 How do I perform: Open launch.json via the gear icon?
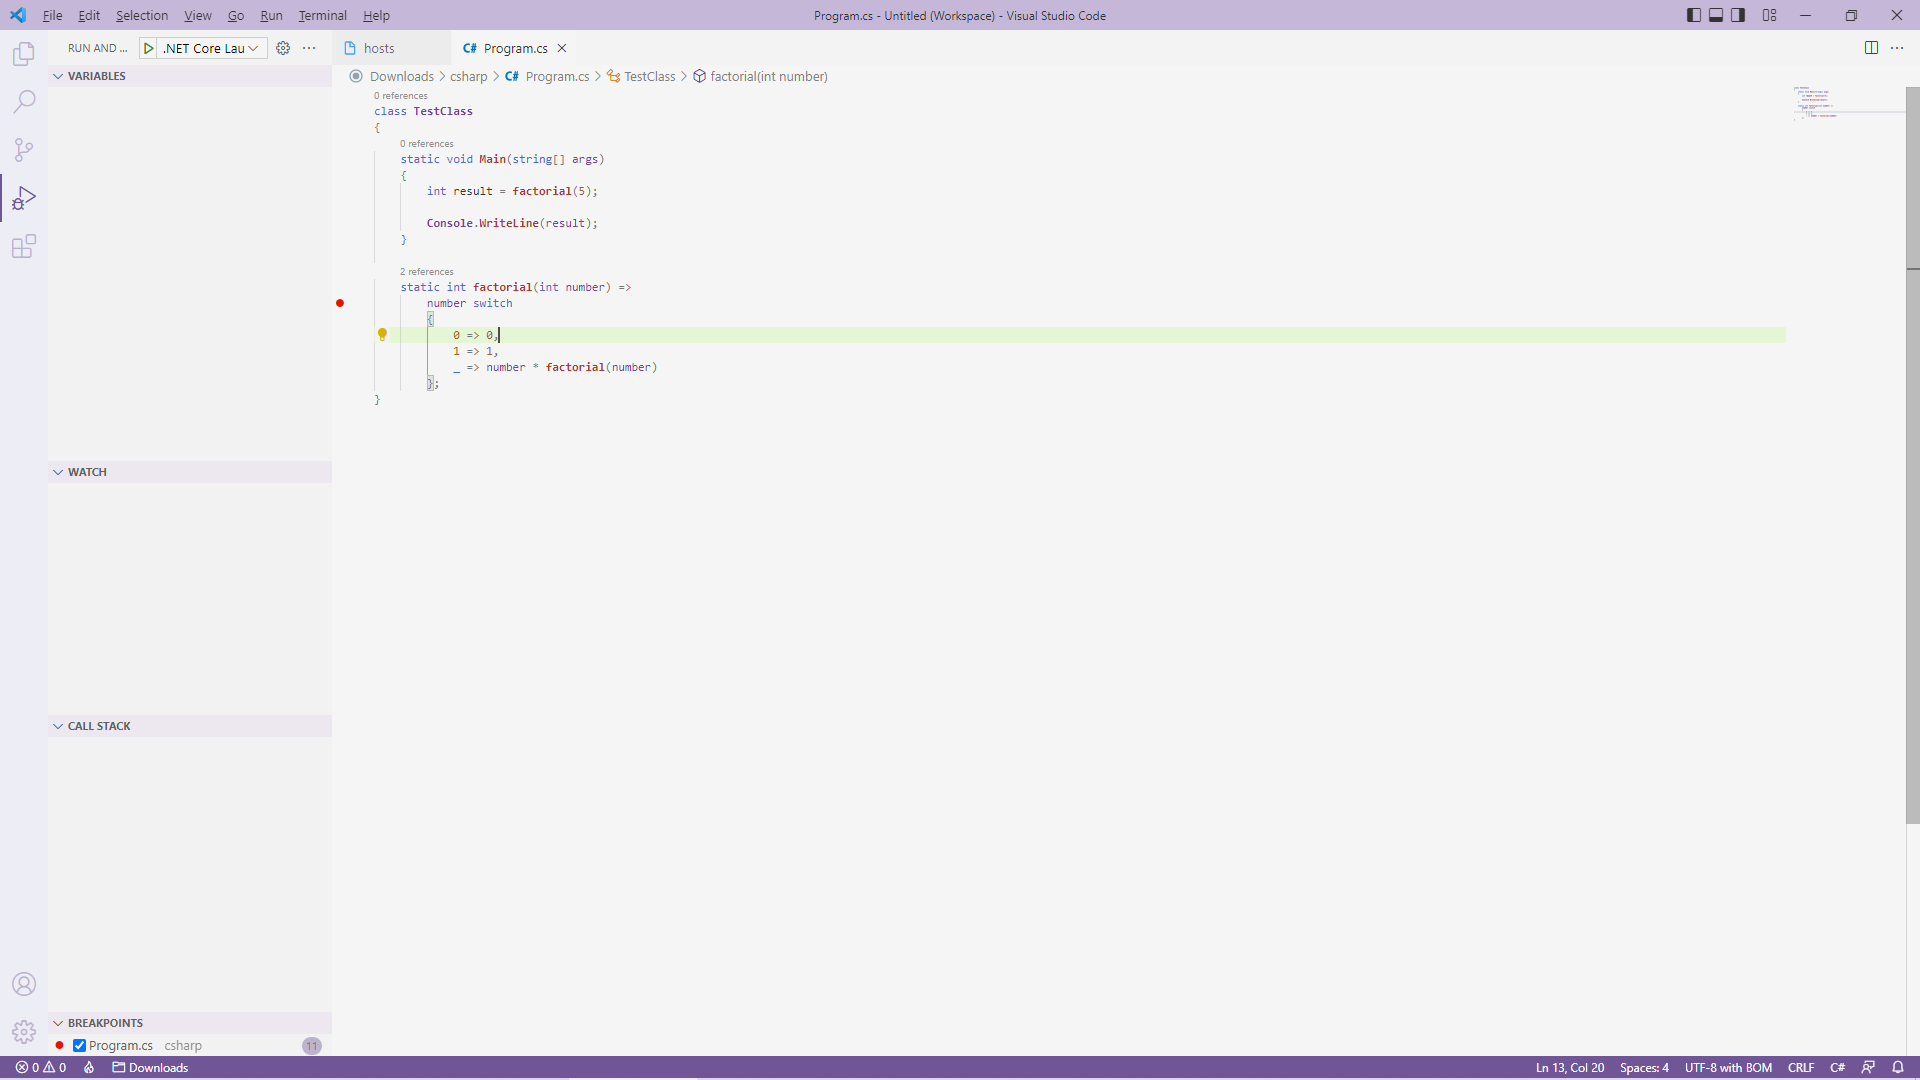coord(283,48)
